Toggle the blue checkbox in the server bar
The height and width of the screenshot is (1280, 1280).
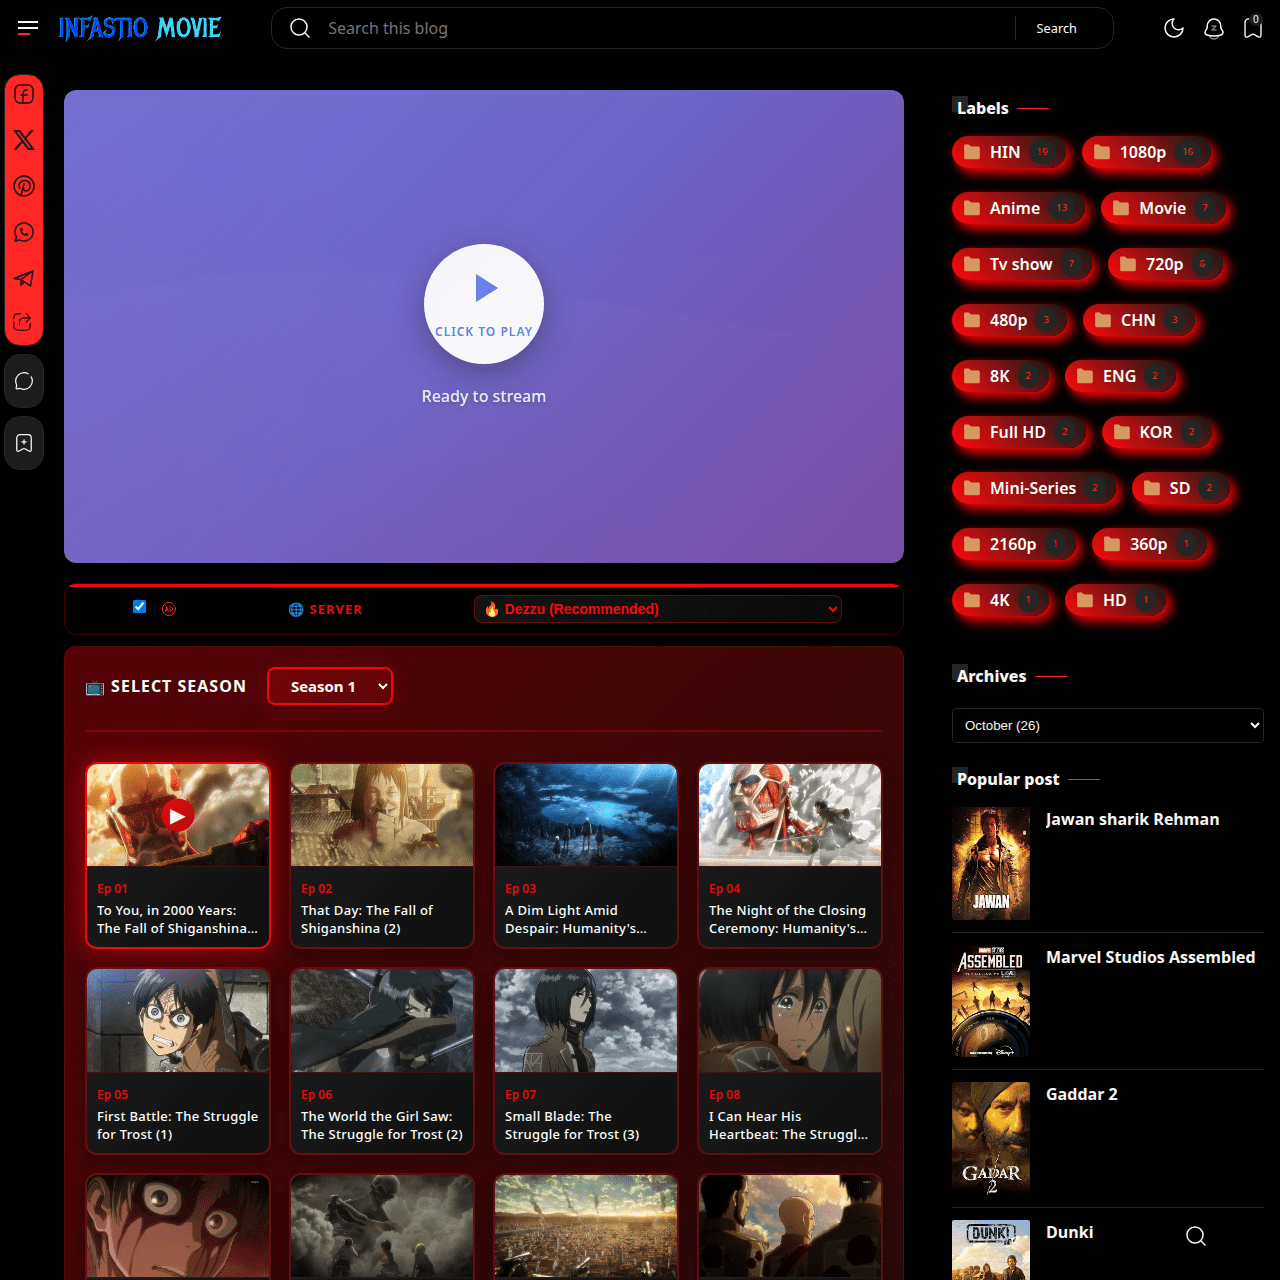[139, 606]
